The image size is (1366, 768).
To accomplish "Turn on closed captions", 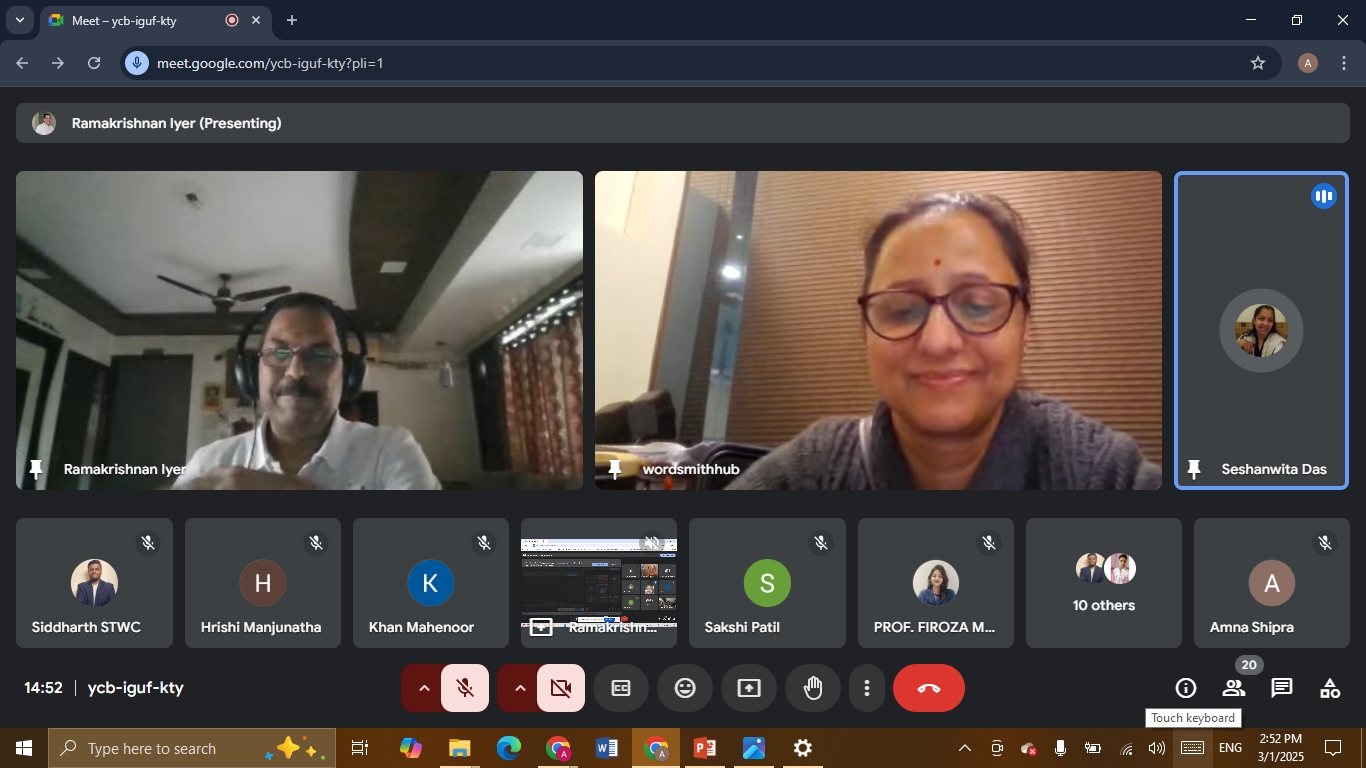I will tap(621, 688).
